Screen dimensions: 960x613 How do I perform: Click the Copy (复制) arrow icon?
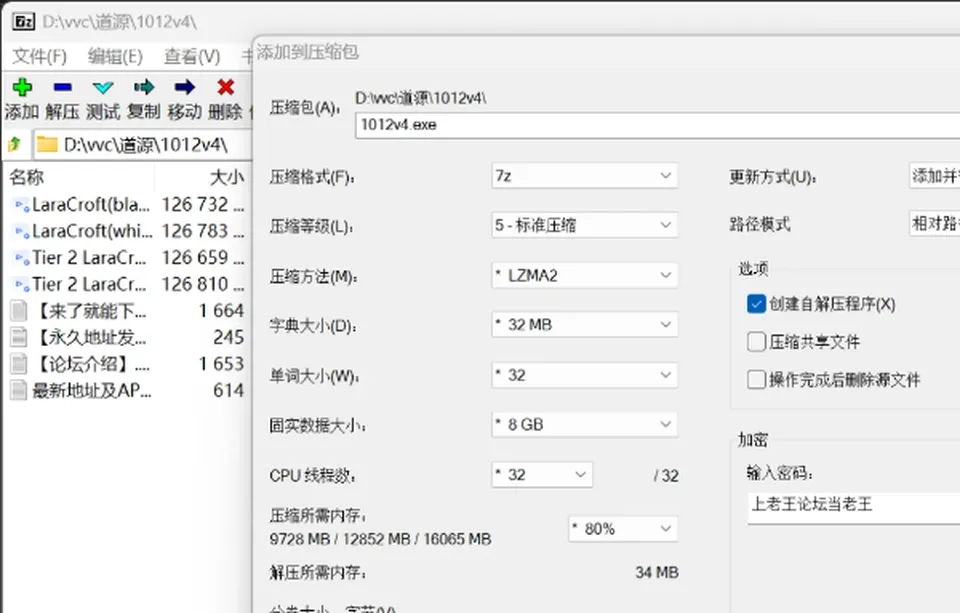click(x=144, y=88)
